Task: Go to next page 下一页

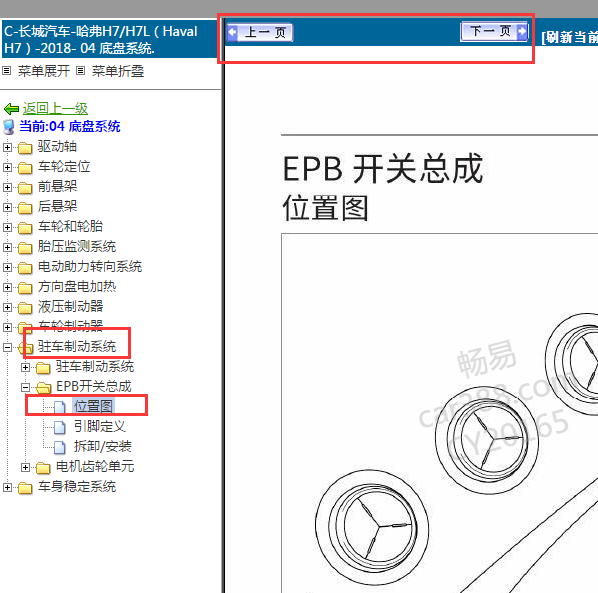Action: [x=495, y=31]
